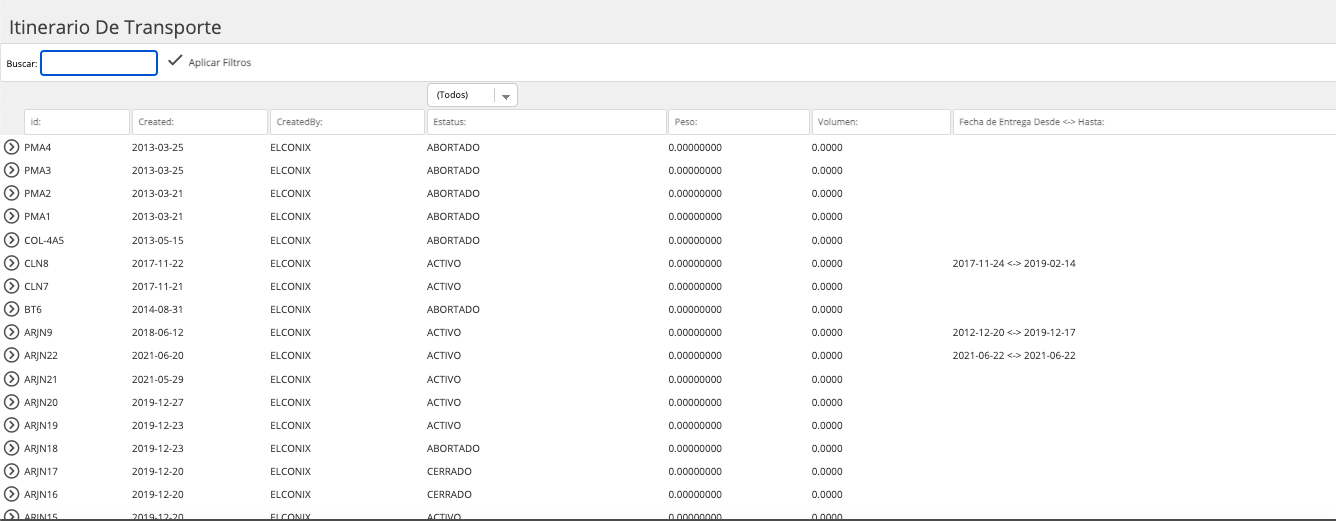
Task: Select the ARJN22 id cell
Action: (x=41, y=355)
